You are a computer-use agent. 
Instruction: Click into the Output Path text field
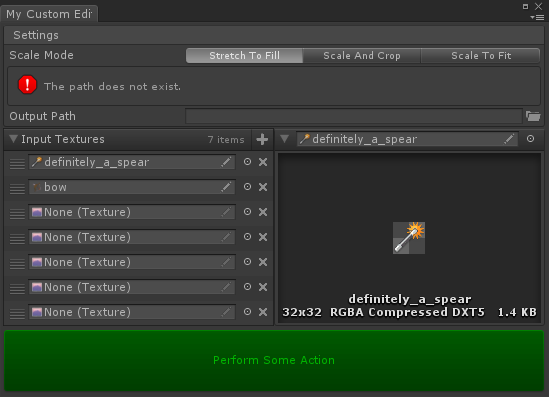click(354, 116)
